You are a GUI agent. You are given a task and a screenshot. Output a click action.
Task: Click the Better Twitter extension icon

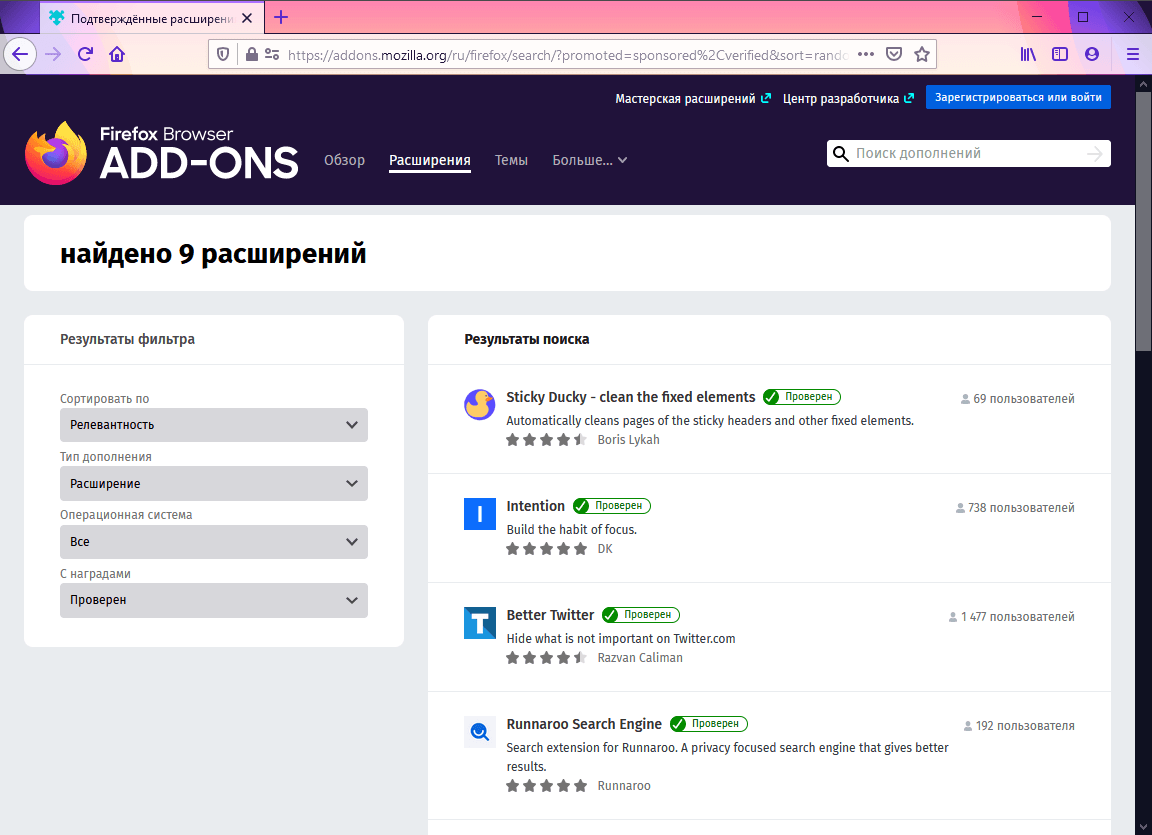(x=480, y=623)
